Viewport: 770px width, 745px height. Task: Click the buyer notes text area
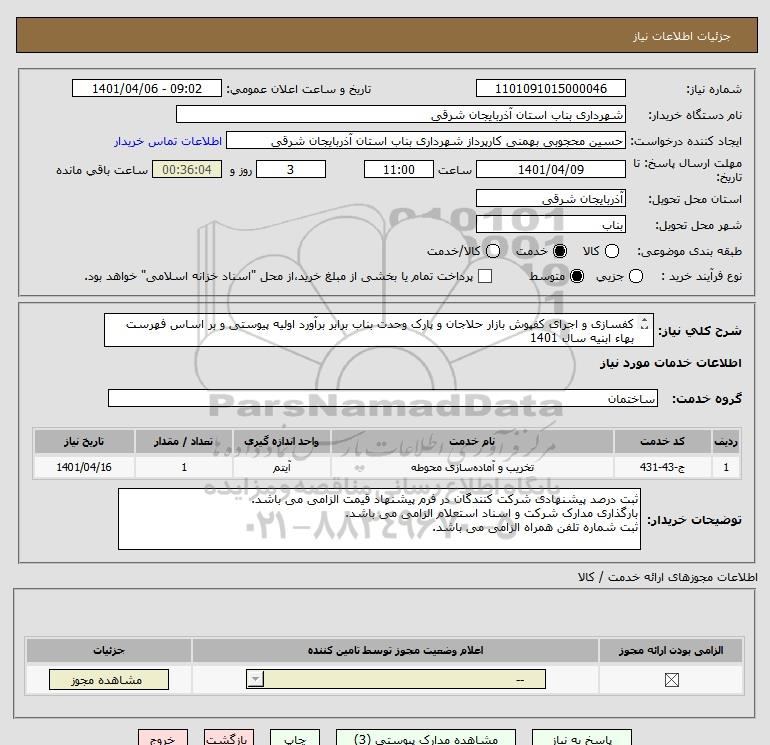[x=379, y=519]
